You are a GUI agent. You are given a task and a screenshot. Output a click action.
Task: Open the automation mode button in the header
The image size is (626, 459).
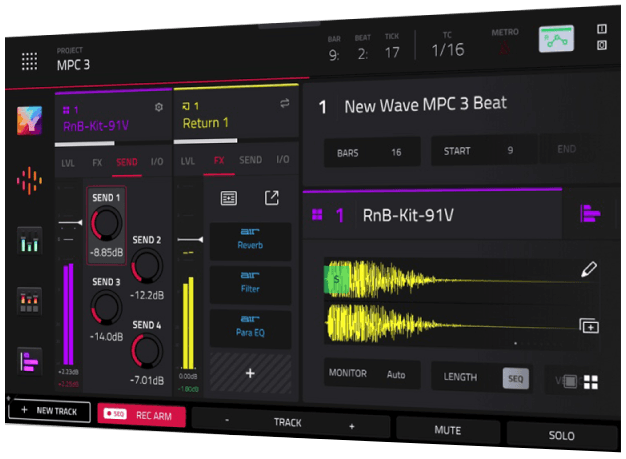(556, 39)
